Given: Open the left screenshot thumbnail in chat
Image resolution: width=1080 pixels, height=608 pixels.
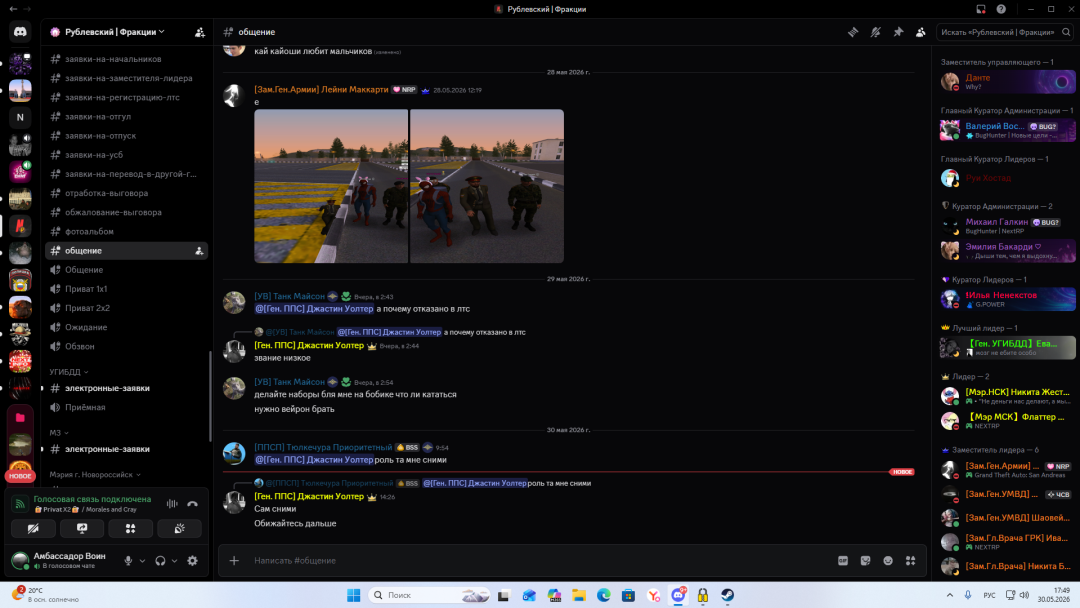Looking at the screenshot, I should tap(331, 186).
